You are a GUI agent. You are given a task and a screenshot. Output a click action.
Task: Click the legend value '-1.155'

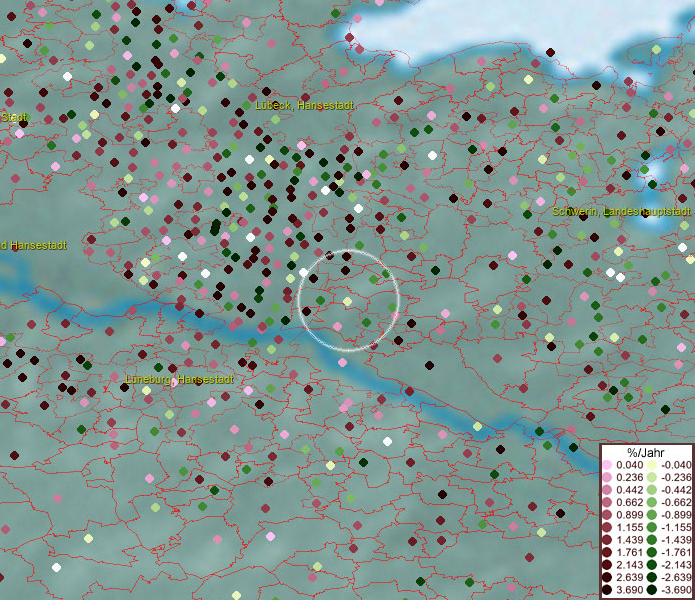pos(676,527)
